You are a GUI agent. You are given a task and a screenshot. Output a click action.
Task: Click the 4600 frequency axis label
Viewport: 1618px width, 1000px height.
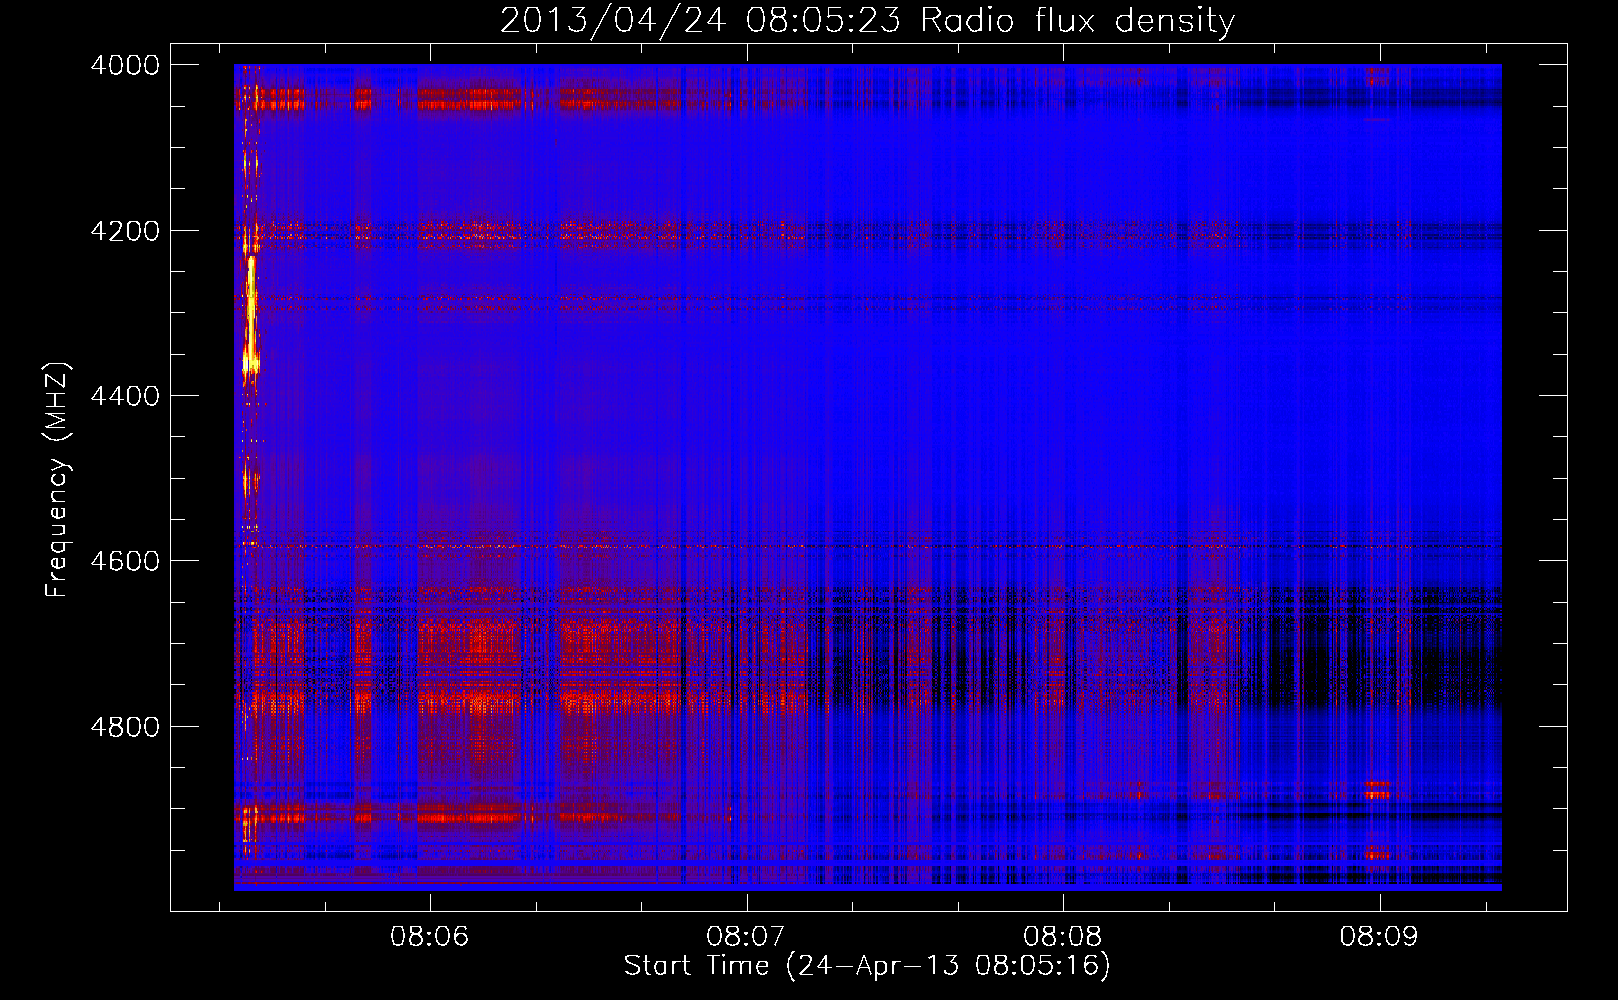[x=125, y=561]
